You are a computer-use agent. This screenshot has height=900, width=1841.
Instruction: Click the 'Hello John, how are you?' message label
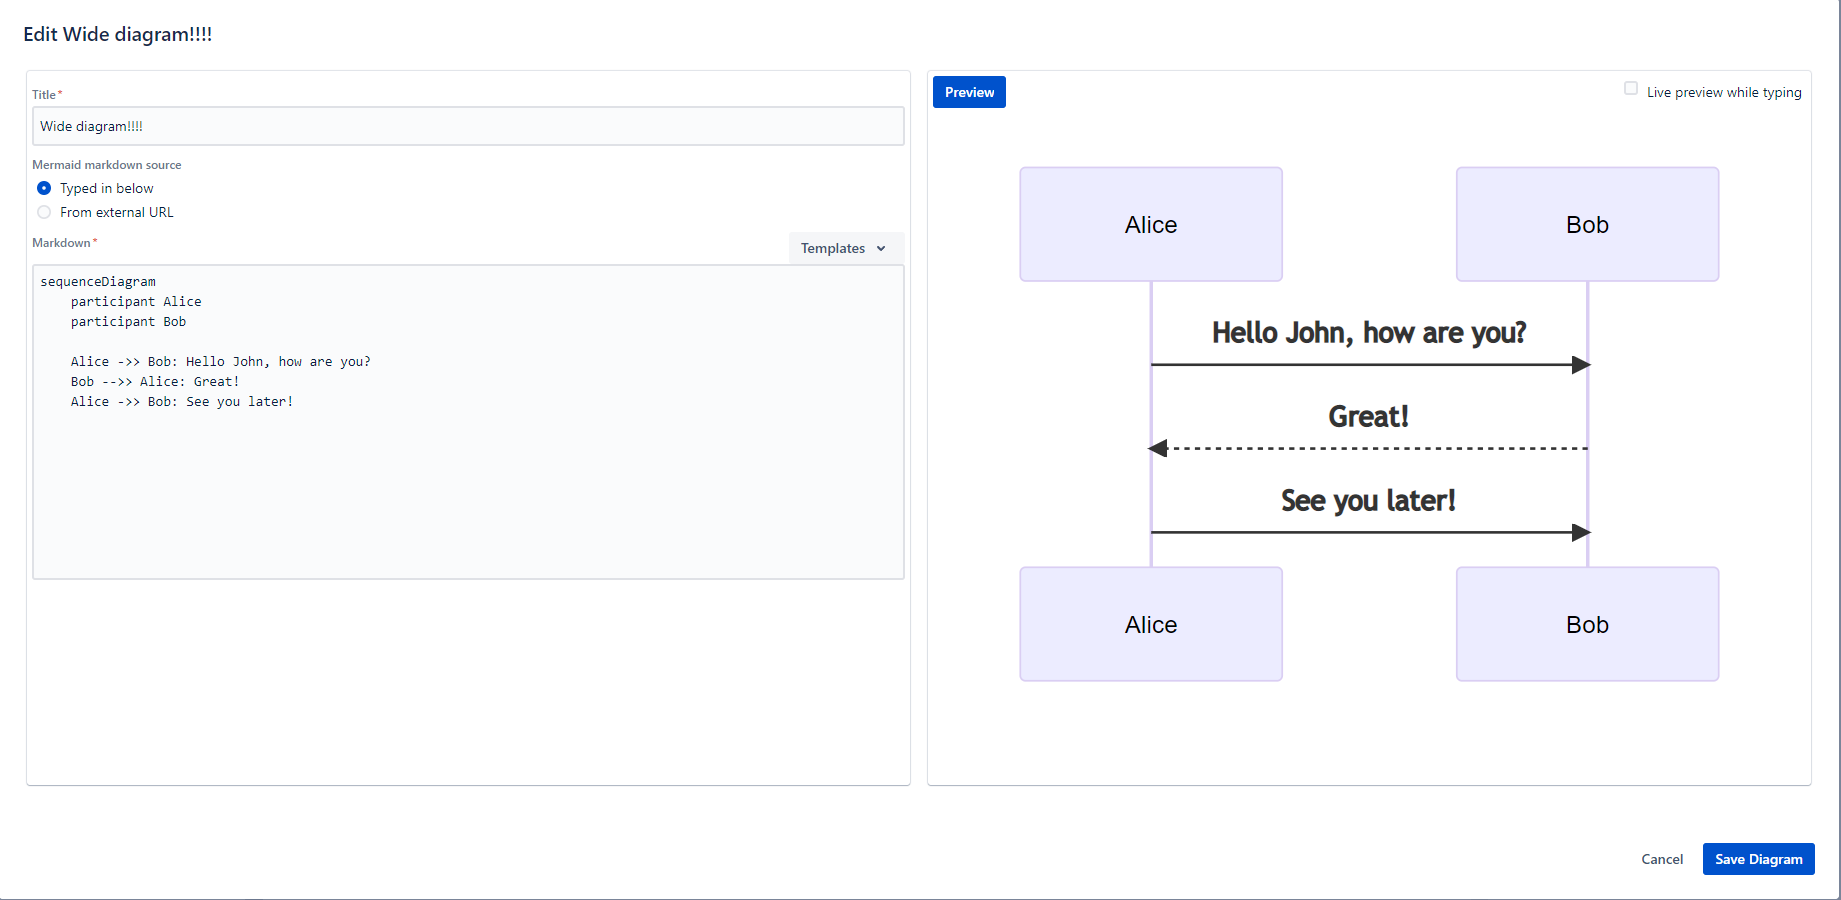click(x=1369, y=333)
